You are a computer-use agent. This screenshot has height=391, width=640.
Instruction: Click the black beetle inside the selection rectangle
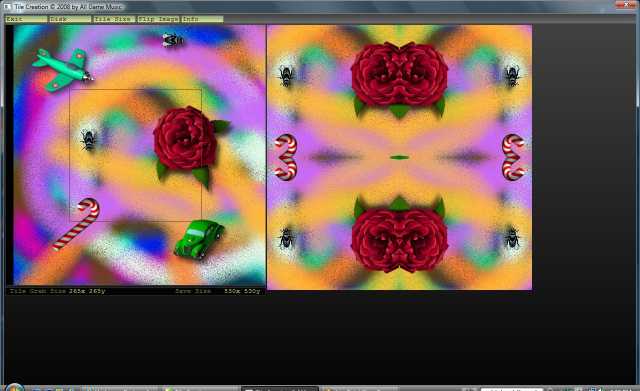click(88, 140)
